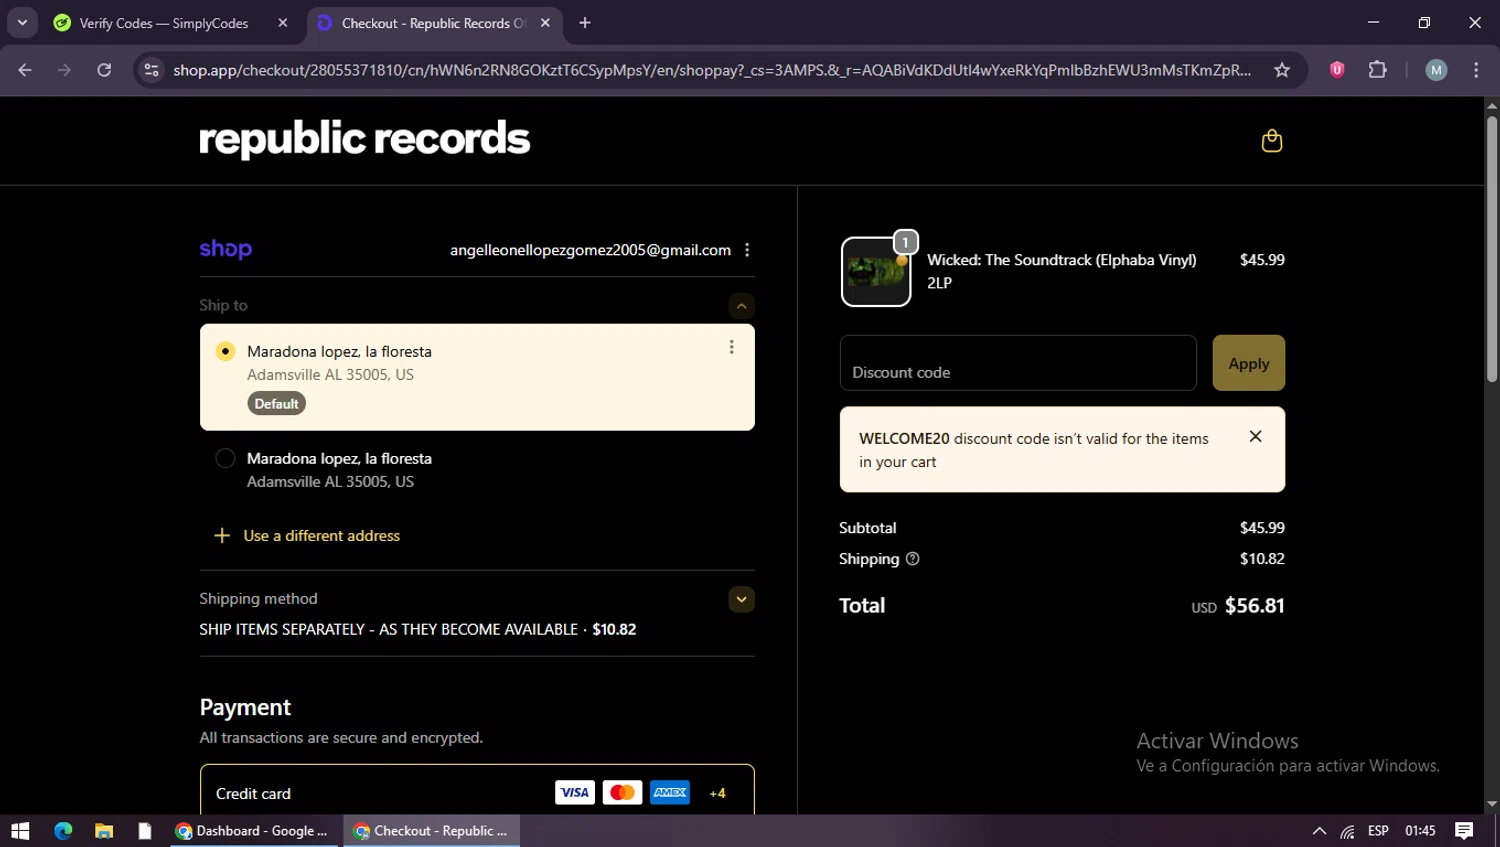Click the Mastercard icon
The width and height of the screenshot is (1500, 847).
pos(622,793)
